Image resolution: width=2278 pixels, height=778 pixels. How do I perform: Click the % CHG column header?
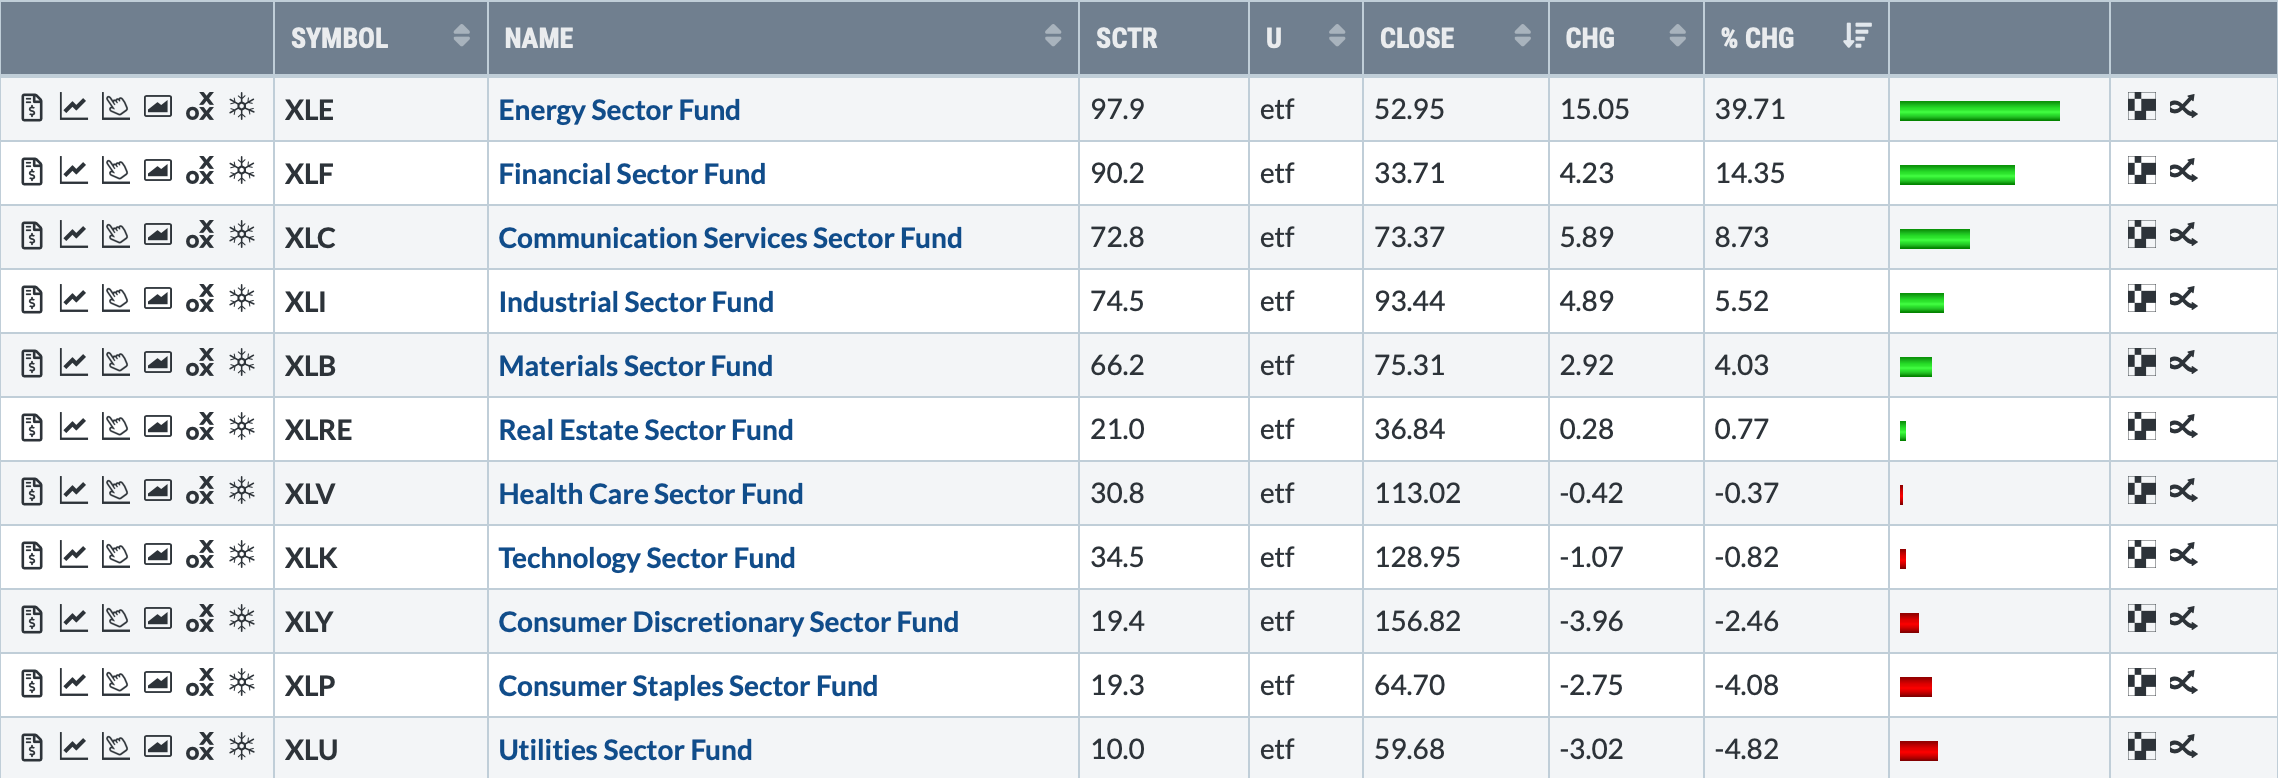[x=1757, y=38]
